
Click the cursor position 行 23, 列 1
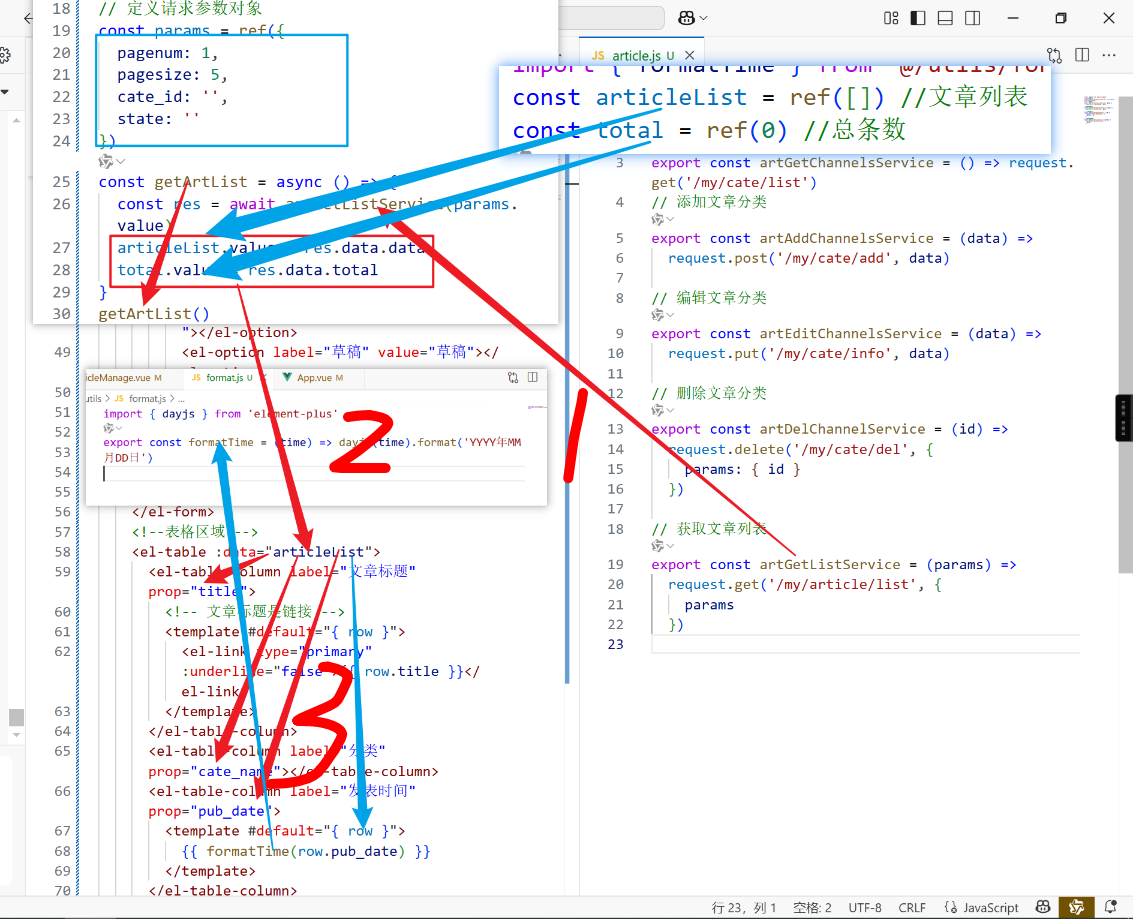coord(744,907)
